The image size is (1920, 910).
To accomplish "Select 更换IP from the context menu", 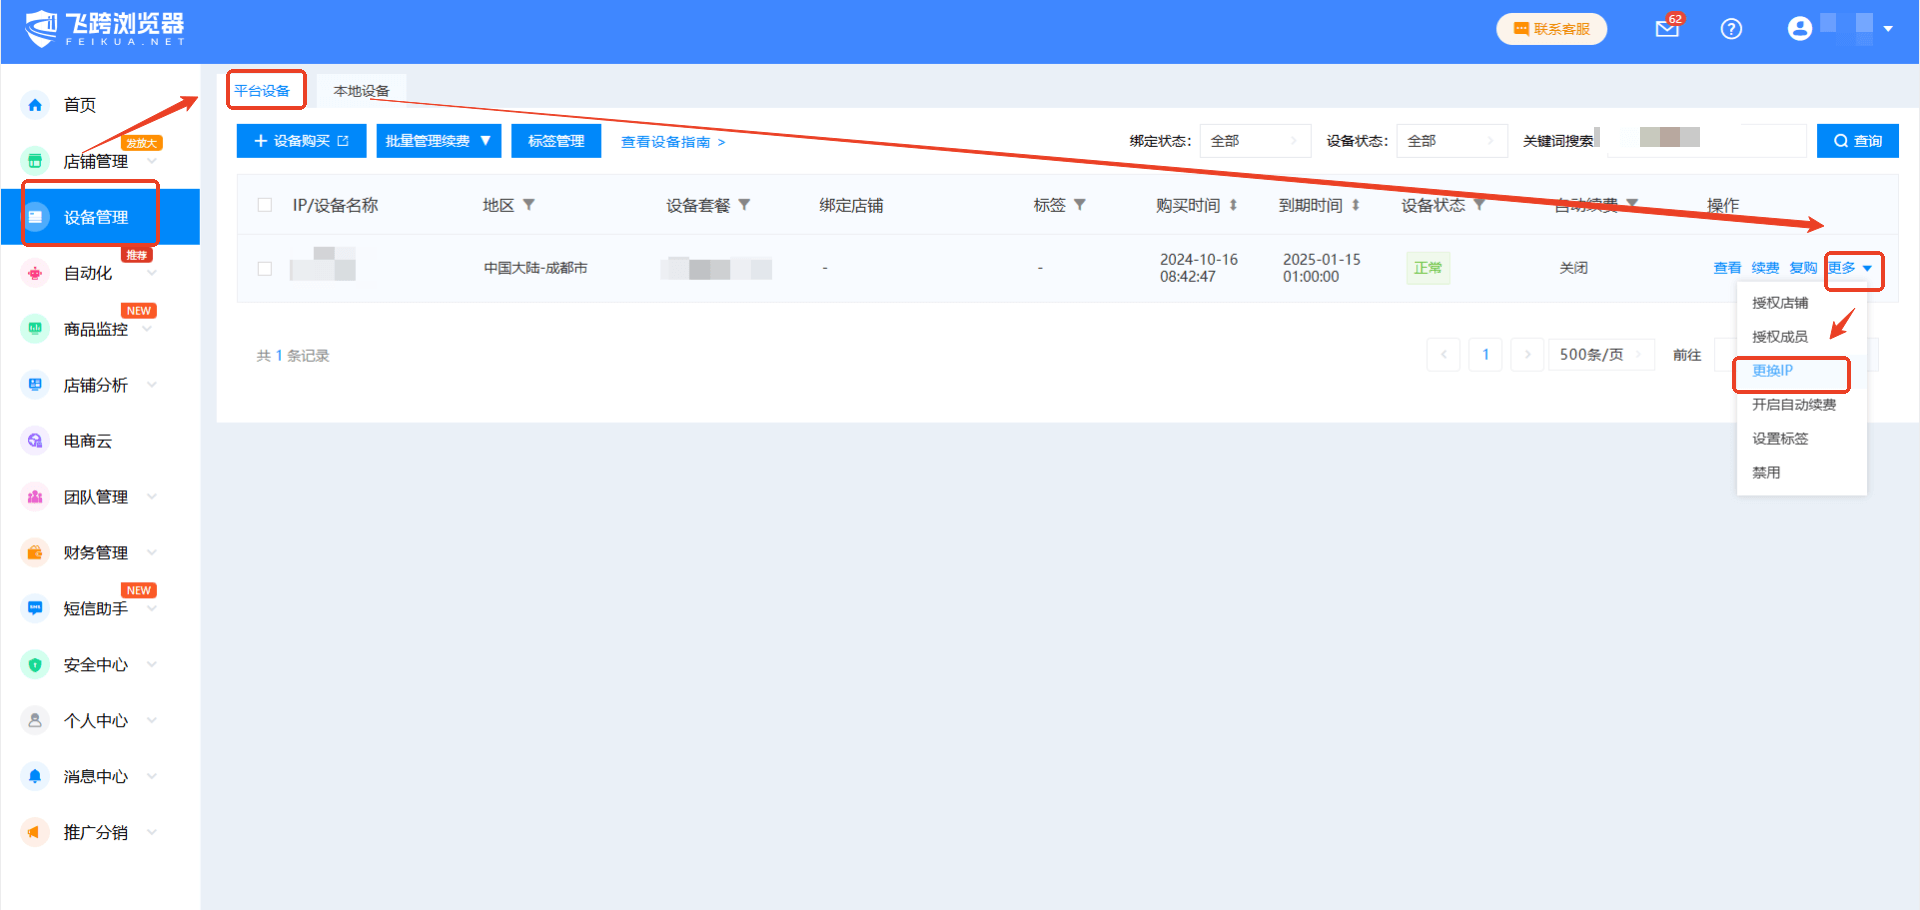I will pyautogui.click(x=1774, y=370).
